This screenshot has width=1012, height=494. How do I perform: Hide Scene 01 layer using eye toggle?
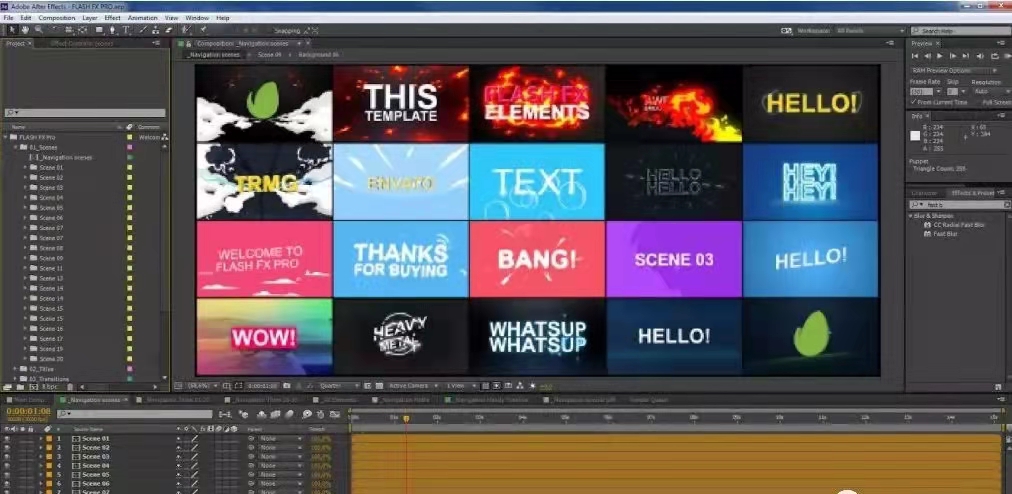[x=7, y=439]
